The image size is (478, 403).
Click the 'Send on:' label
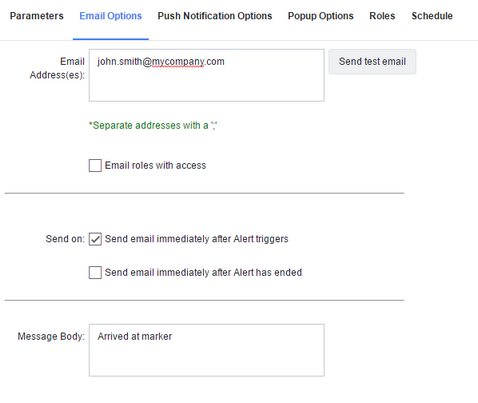pyautogui.click(x=65, y=239)
